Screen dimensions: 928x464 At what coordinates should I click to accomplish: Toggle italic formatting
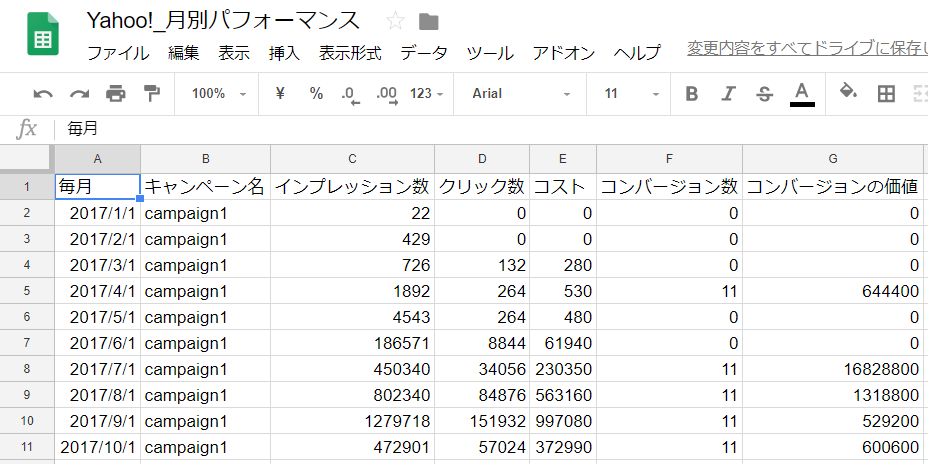pyautogui.click(x=728, y=94)
